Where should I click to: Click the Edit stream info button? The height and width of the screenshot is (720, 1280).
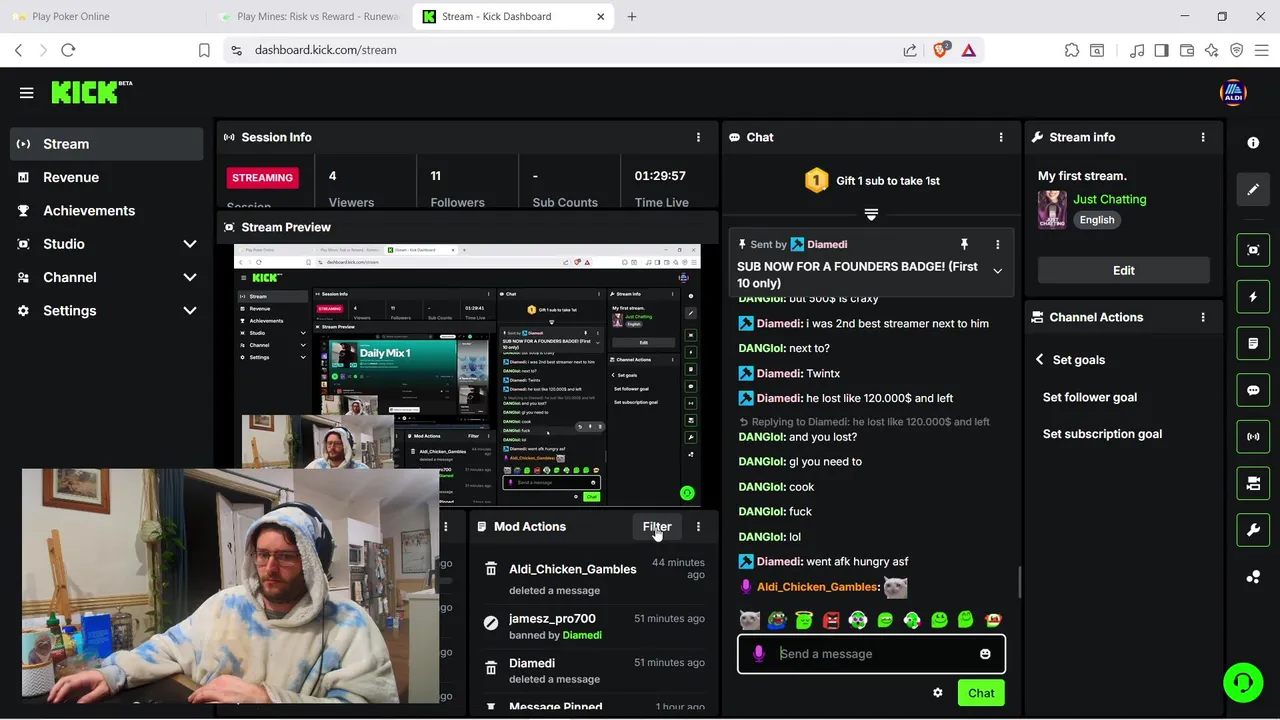pos(1124,270)
